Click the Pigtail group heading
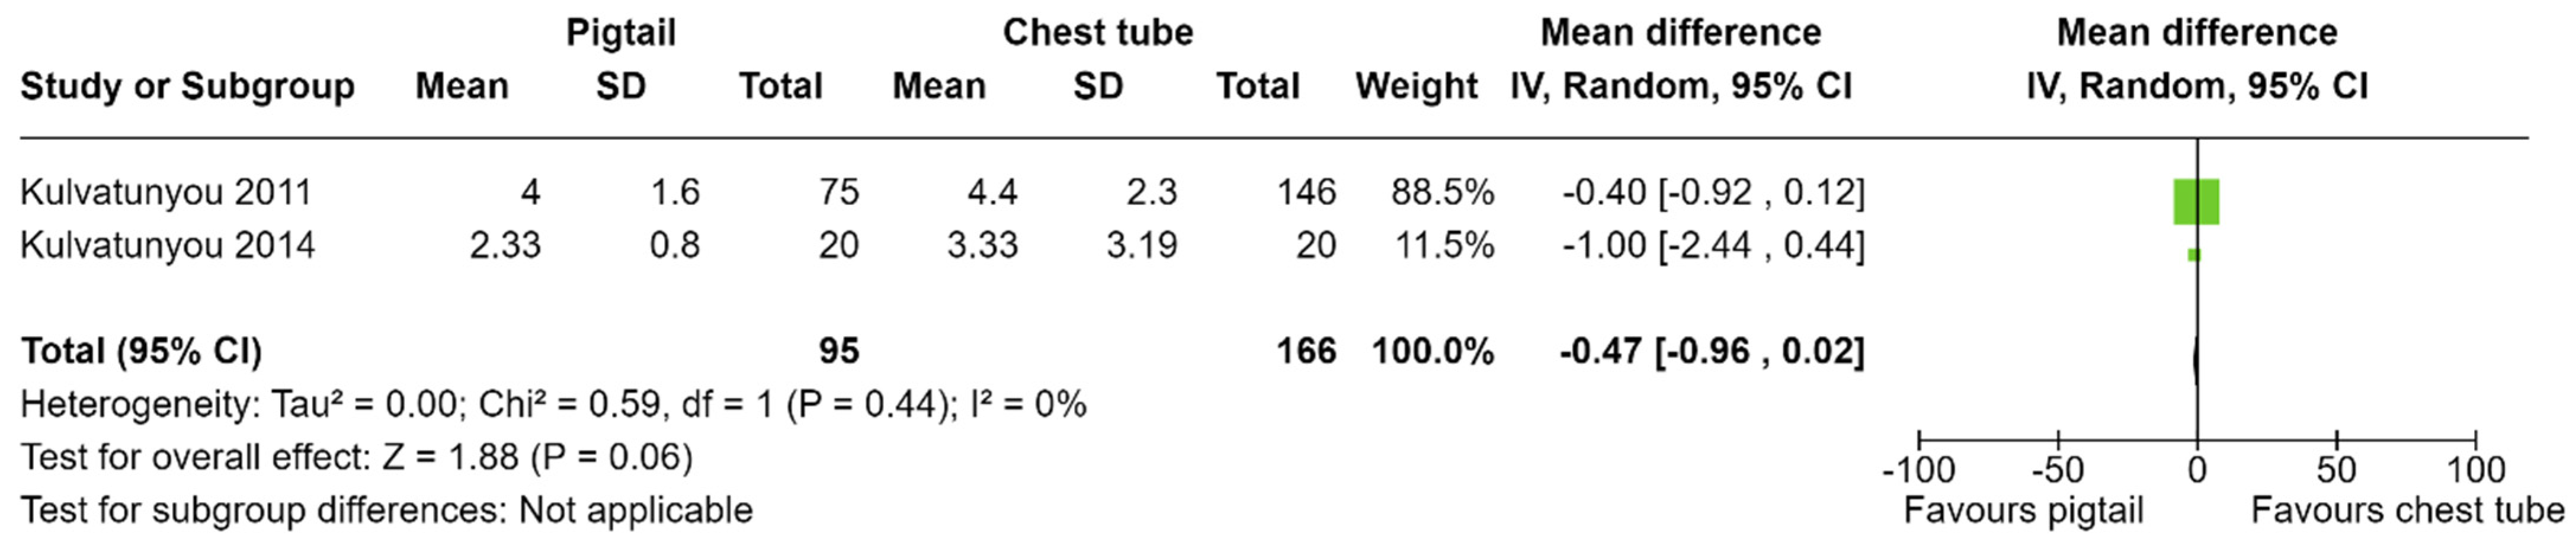 621,33
